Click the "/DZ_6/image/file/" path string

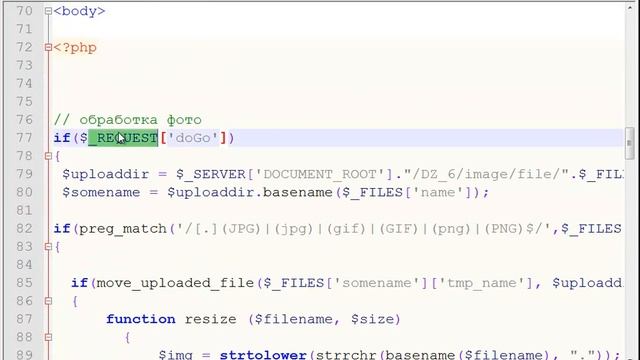coord(486,175)
